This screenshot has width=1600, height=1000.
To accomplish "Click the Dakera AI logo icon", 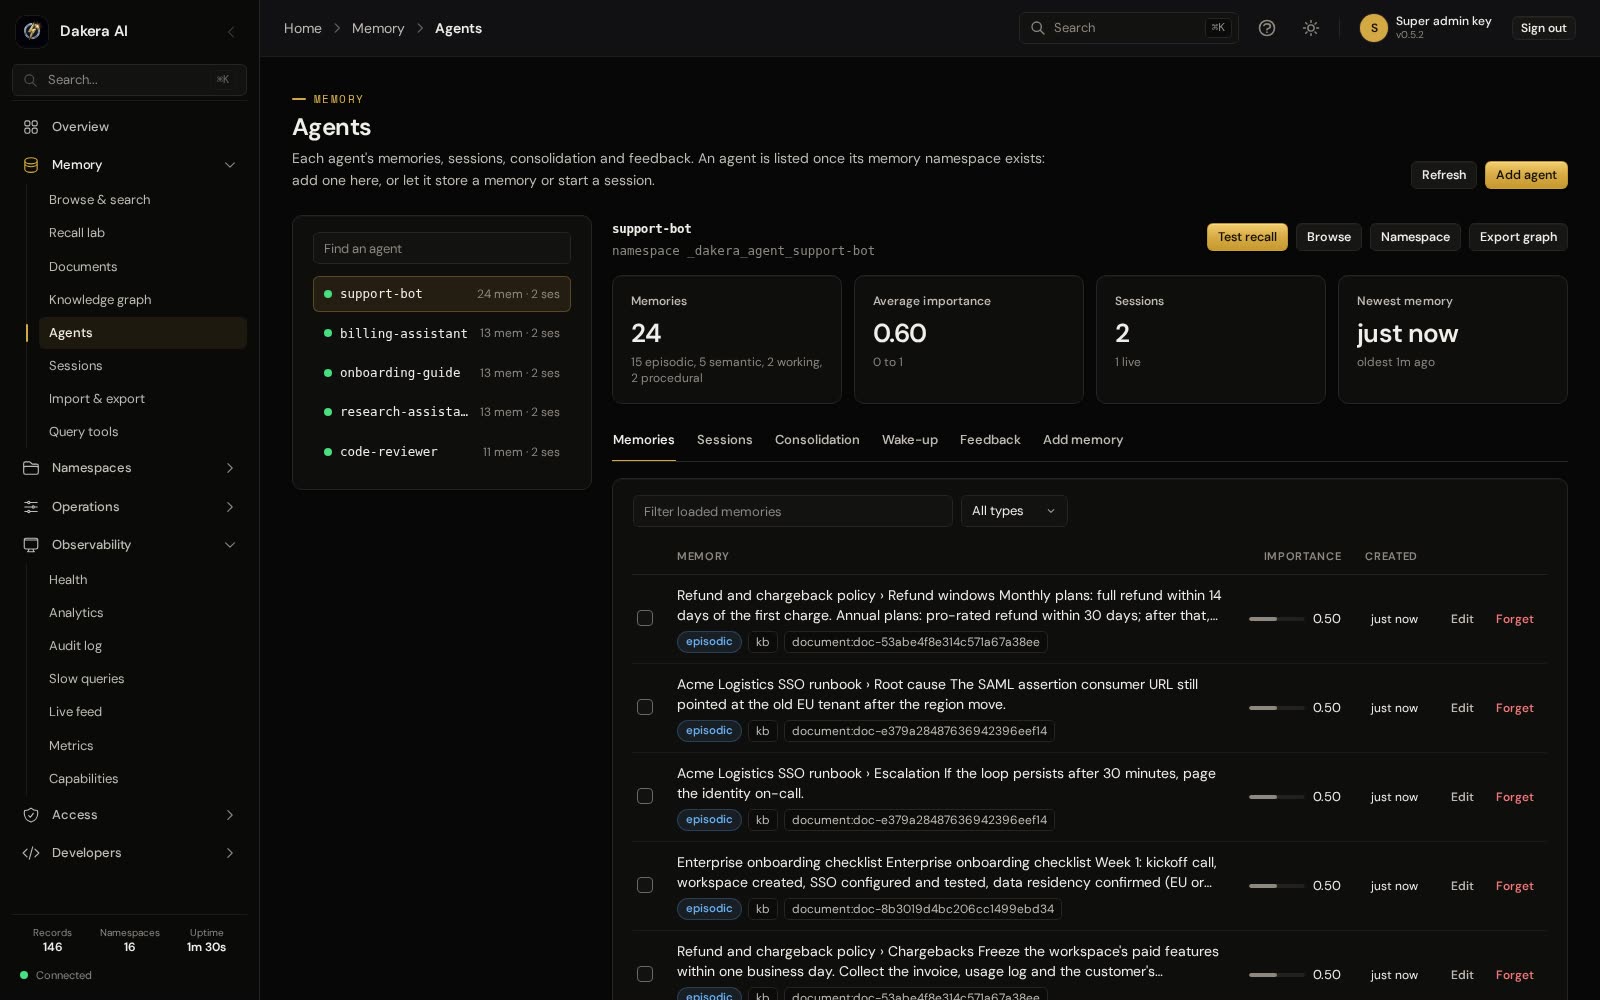I will (x=32, y=31).
